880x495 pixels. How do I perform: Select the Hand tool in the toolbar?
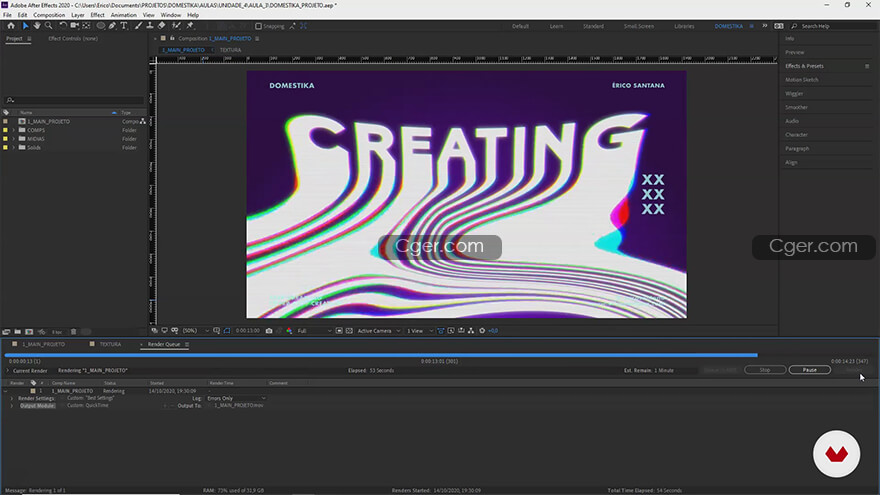[37, 26]
